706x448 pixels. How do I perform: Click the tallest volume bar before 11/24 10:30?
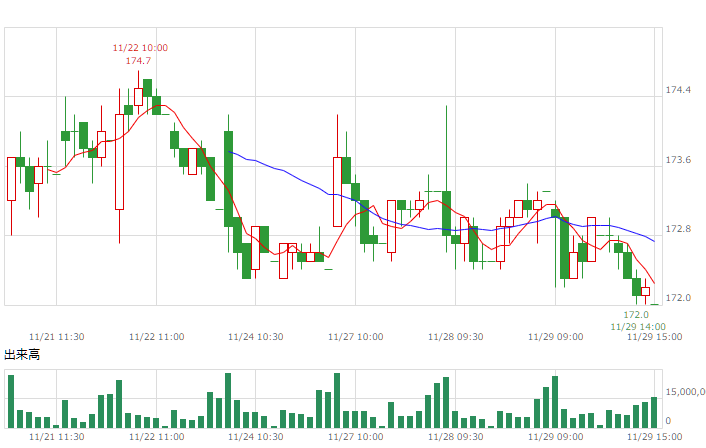pyautogui.click(x=228, y=401)
